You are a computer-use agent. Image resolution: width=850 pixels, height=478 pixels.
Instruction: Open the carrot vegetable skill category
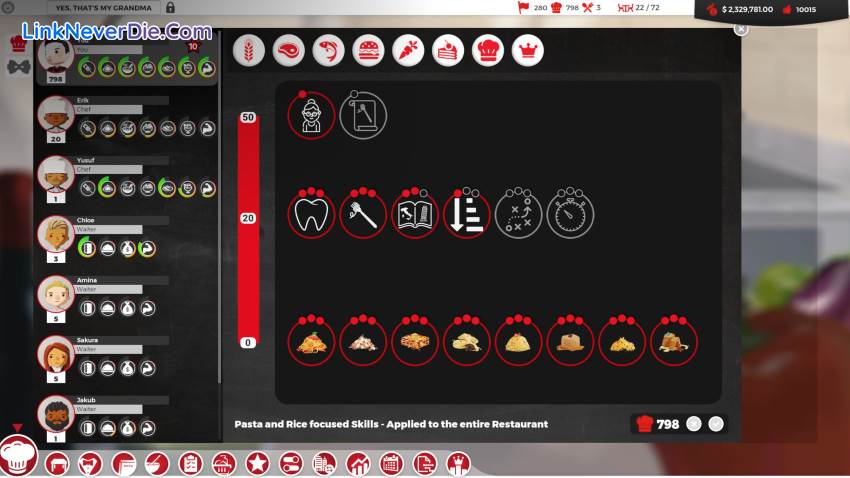[x=408, y=50]
